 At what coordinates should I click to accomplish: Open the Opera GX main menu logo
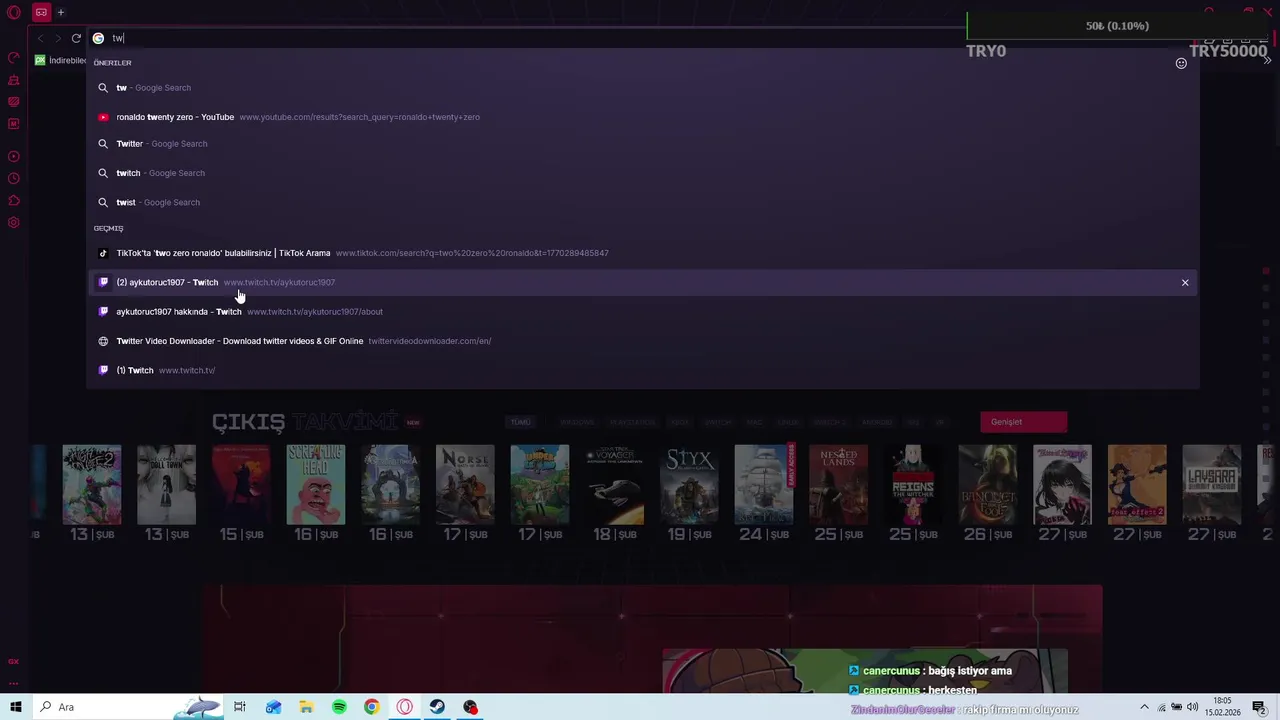click(x=14, y=12)
